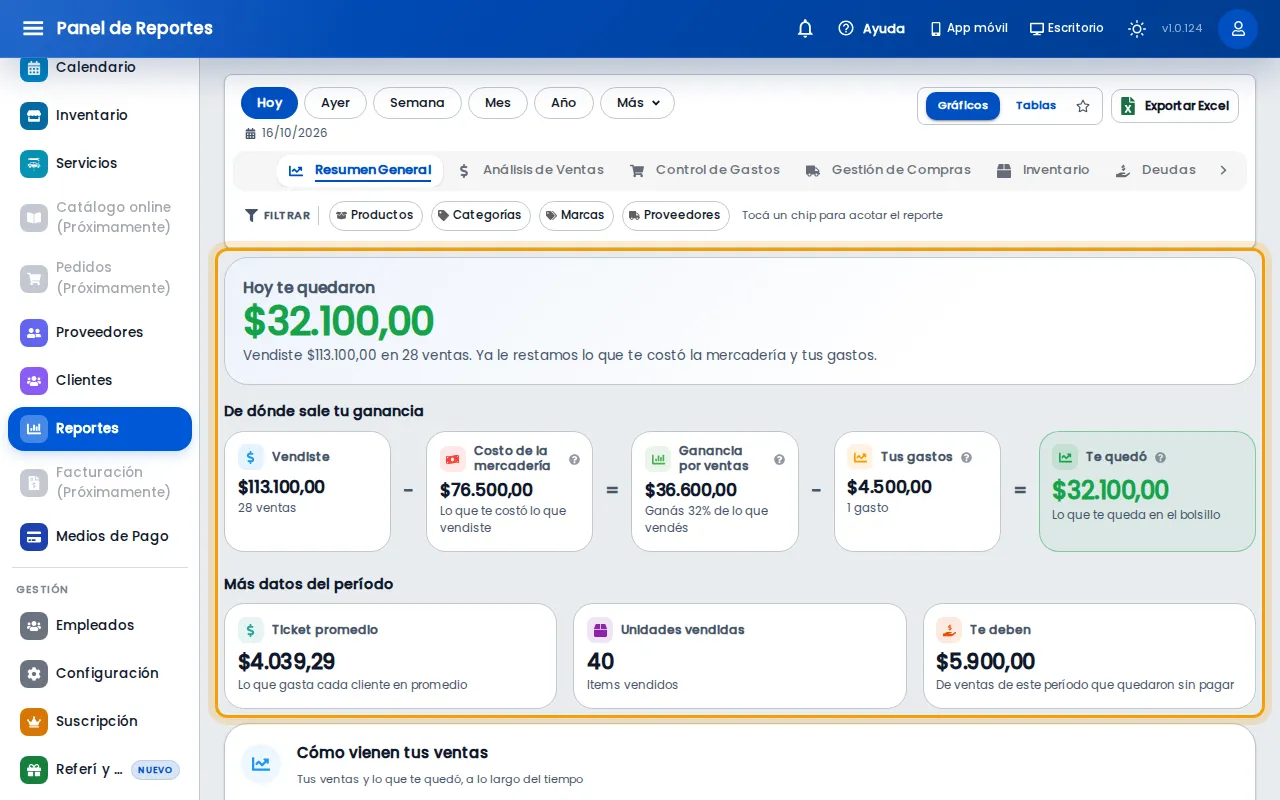Open the hamburger navigation menu
Screen dimensions: 1280x800
(33, 28)
